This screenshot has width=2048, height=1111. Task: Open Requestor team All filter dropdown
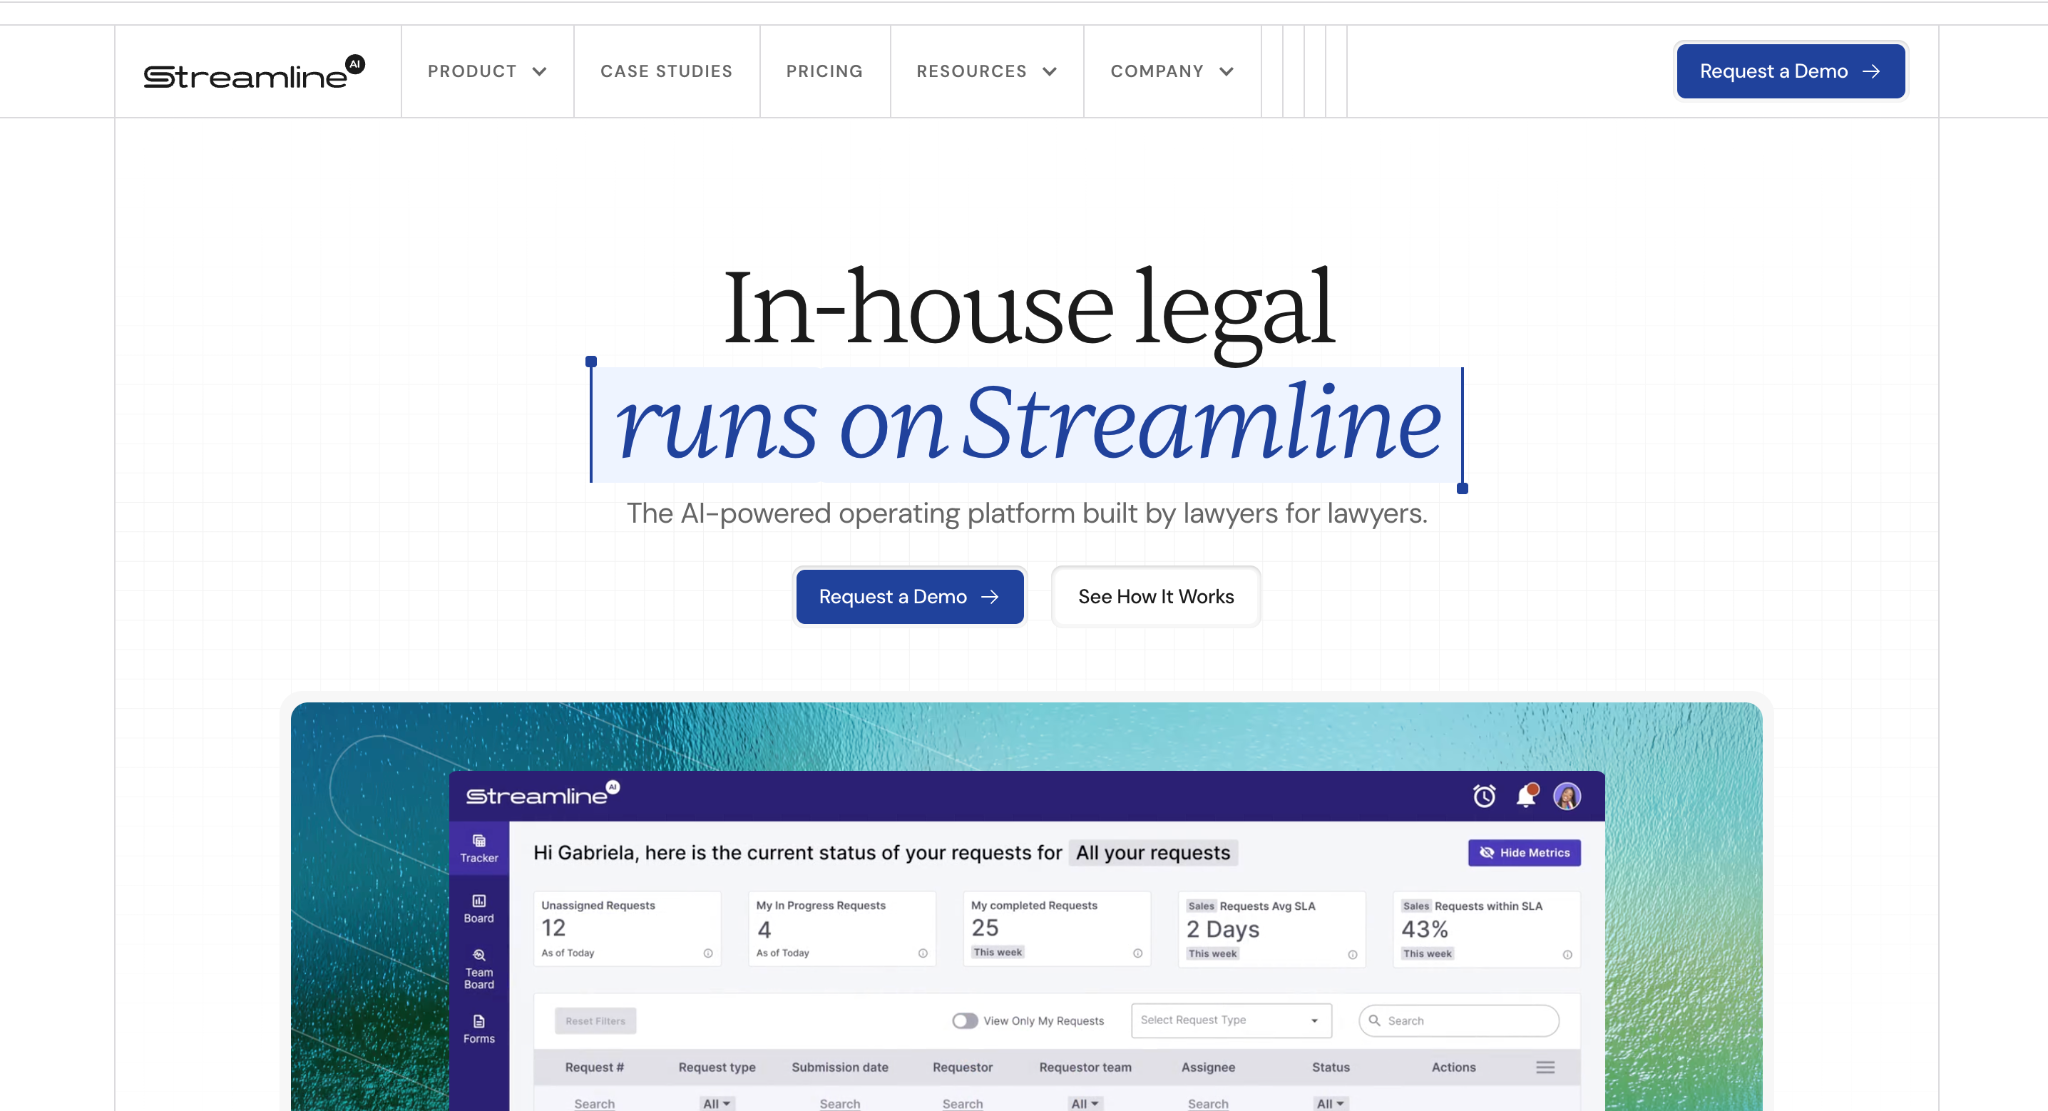point(1085,1103)
